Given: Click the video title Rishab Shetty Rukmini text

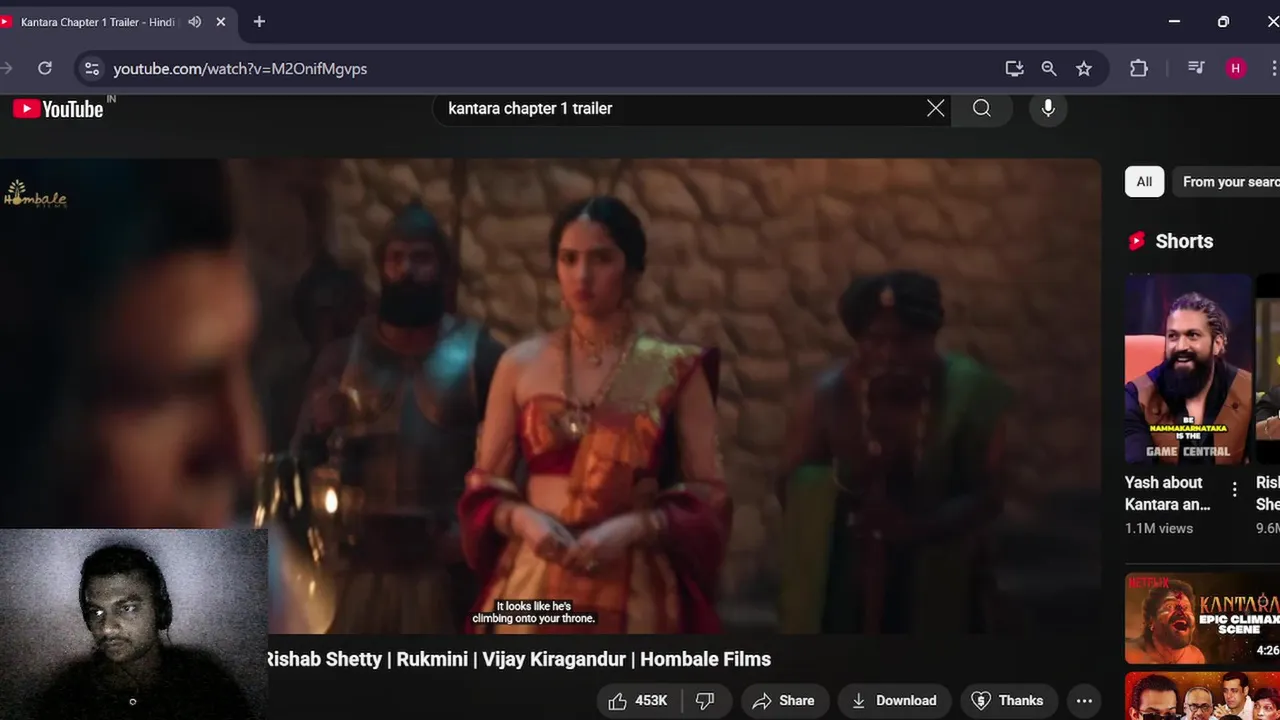Looking at the screenshot, I should point(518,659).
